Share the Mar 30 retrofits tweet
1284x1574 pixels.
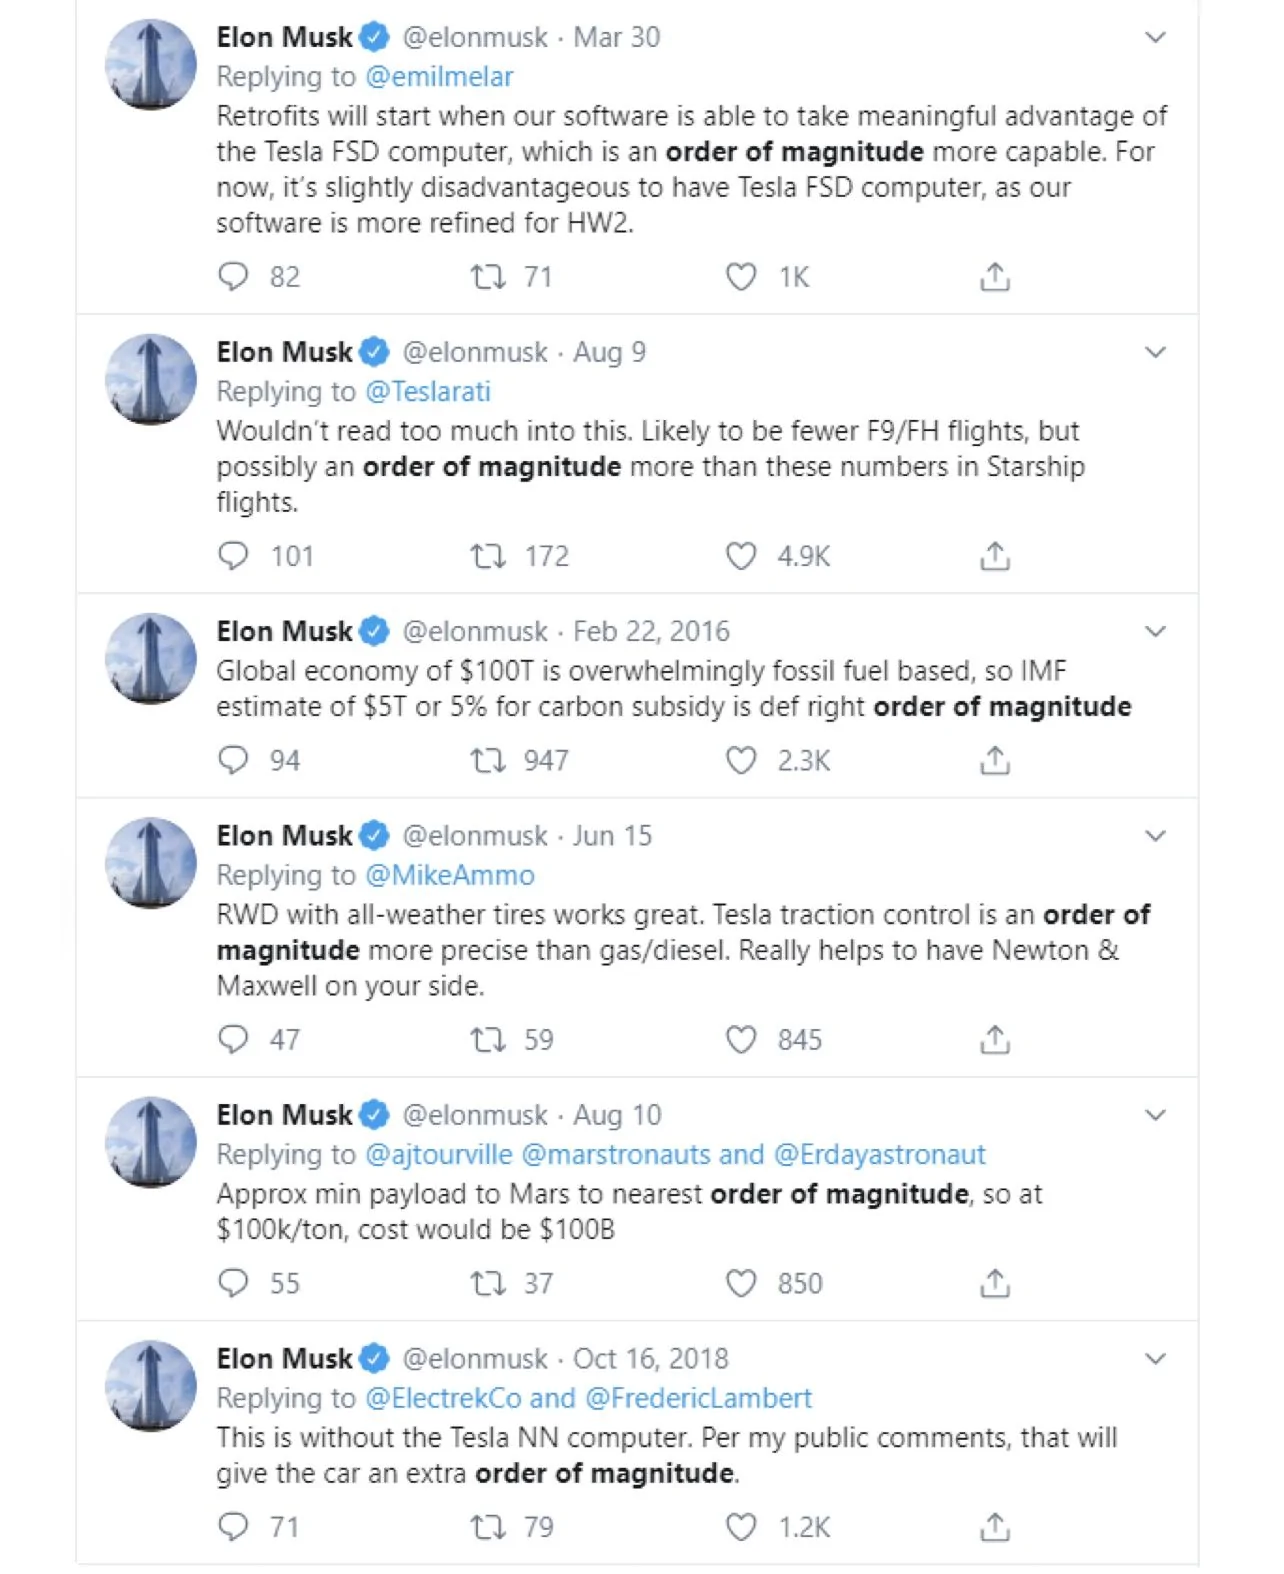(x=995, y=276)
